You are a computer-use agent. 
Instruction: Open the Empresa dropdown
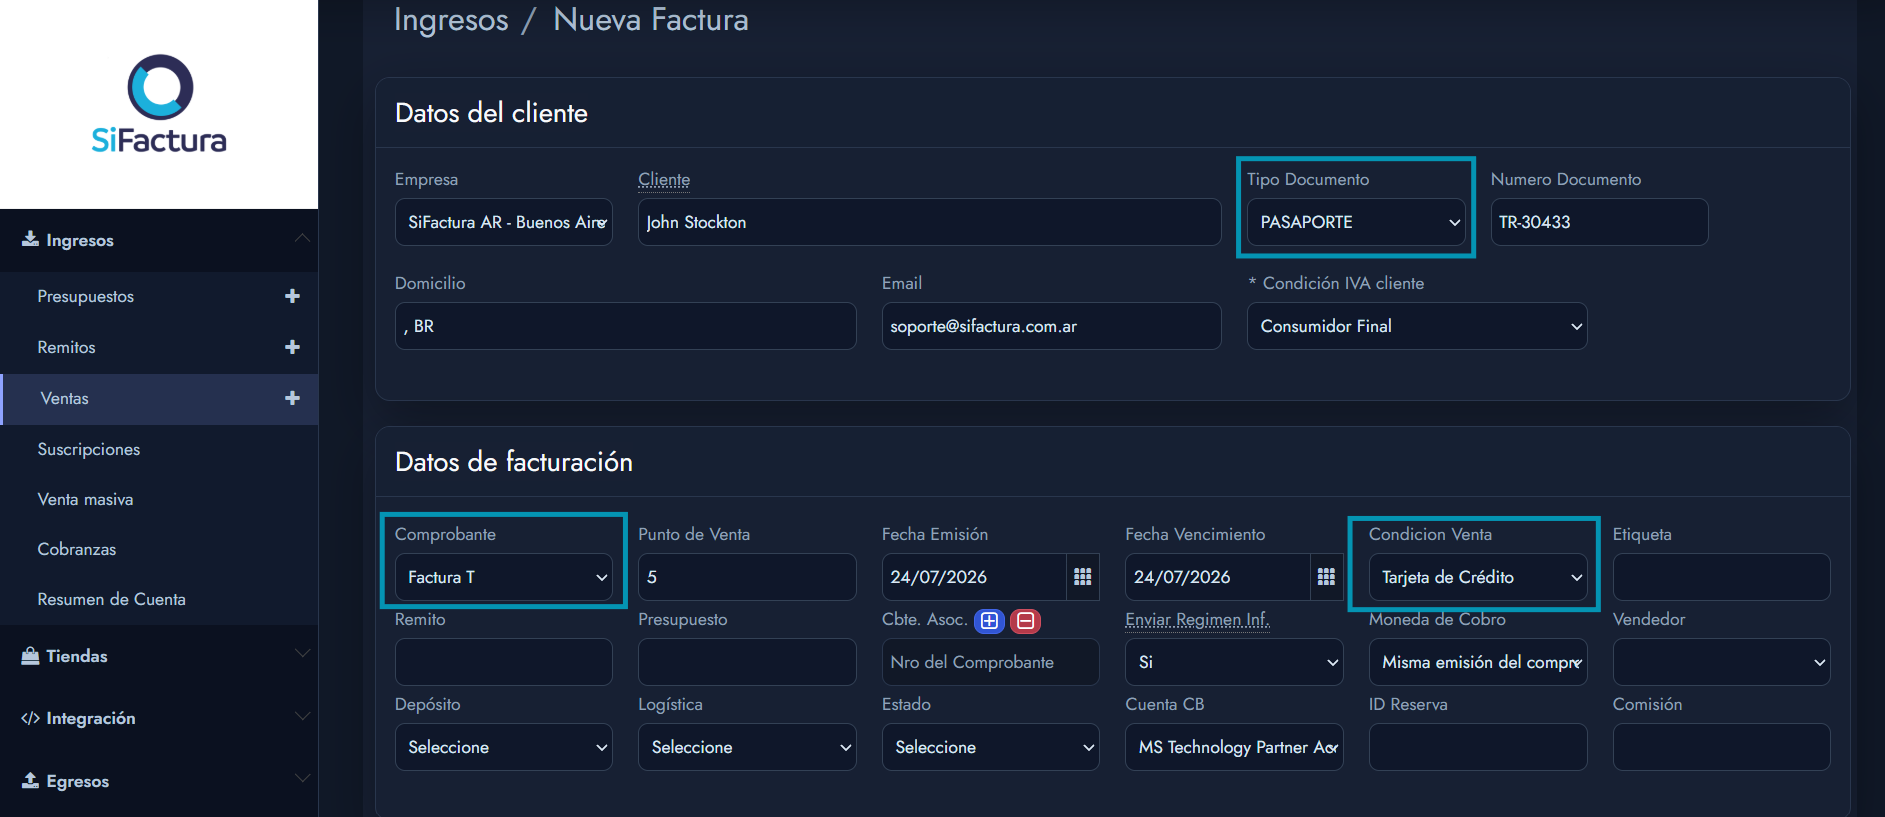[504, 222]
